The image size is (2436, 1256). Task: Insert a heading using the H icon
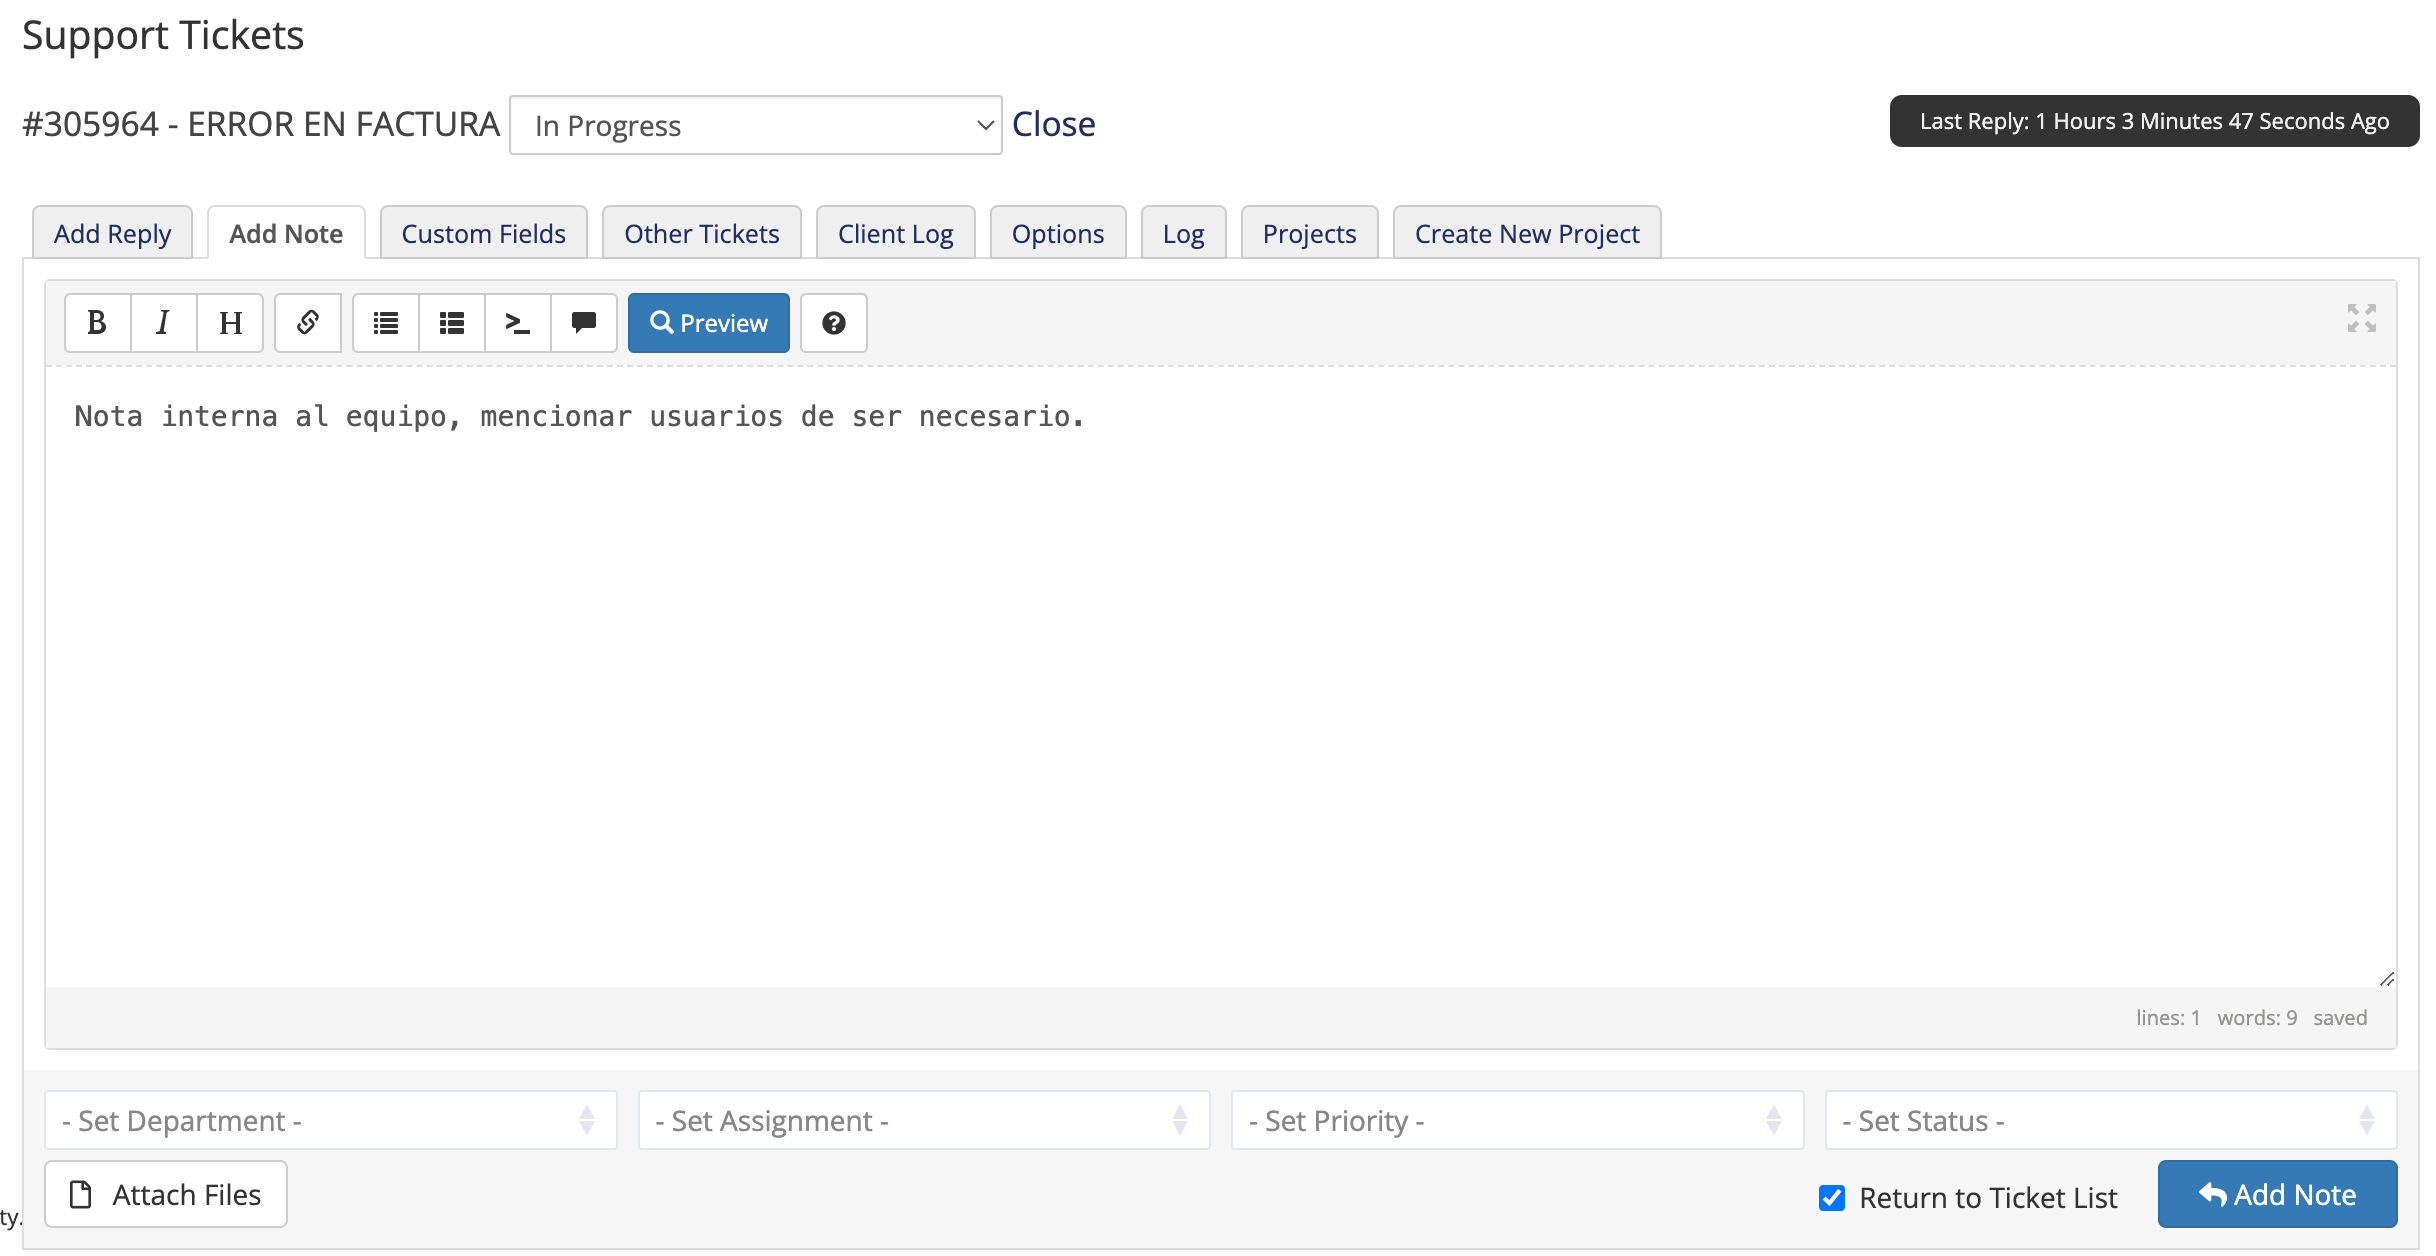[x=230, y=323]
